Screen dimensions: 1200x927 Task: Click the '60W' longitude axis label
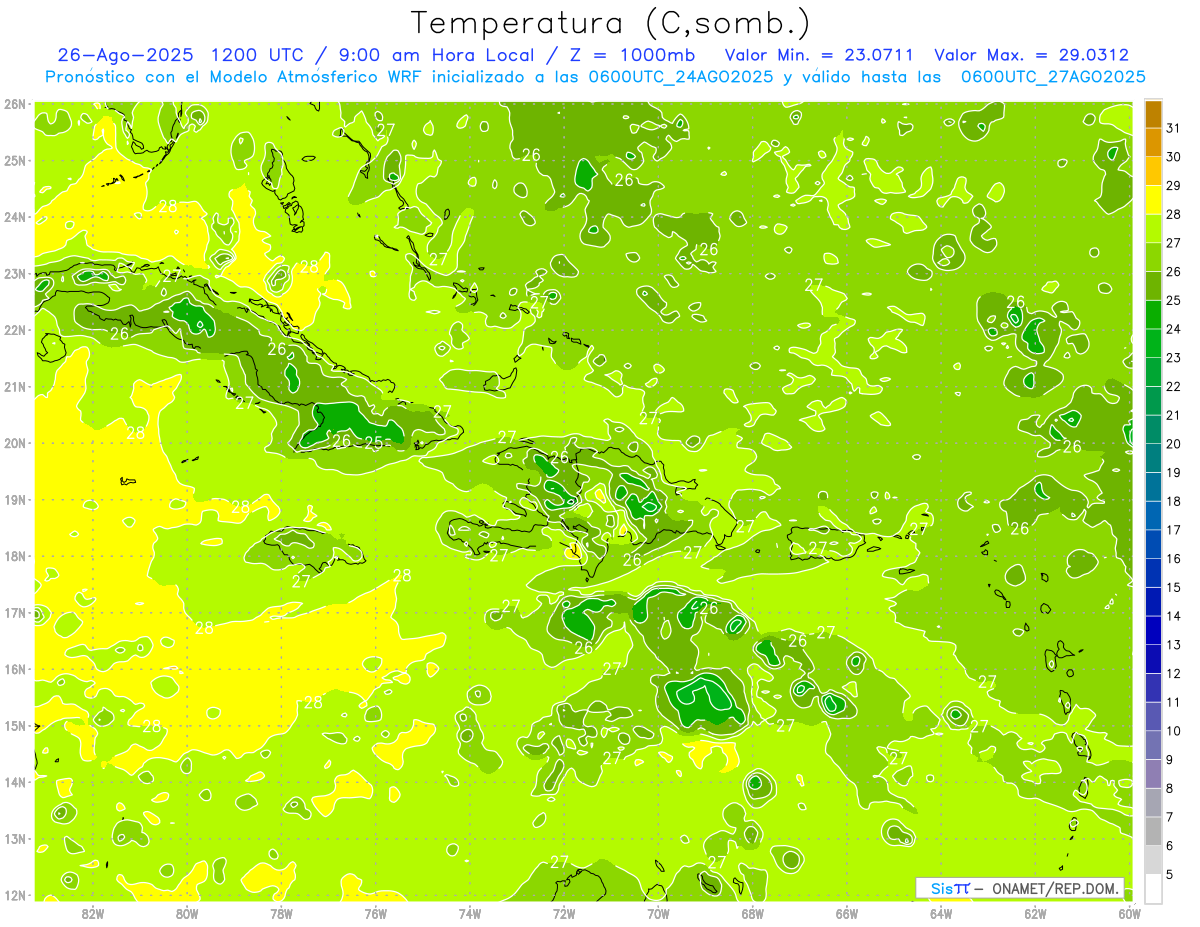[1130, 913]
